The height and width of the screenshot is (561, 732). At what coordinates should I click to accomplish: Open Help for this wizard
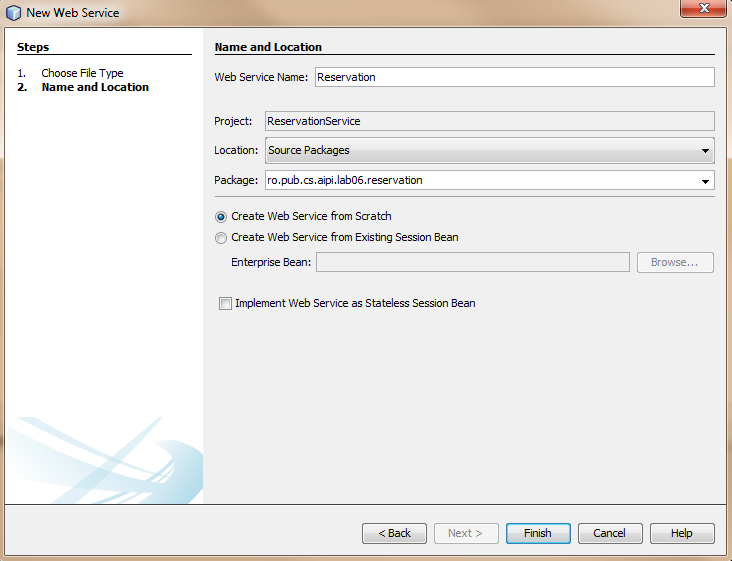coord(682,533)
